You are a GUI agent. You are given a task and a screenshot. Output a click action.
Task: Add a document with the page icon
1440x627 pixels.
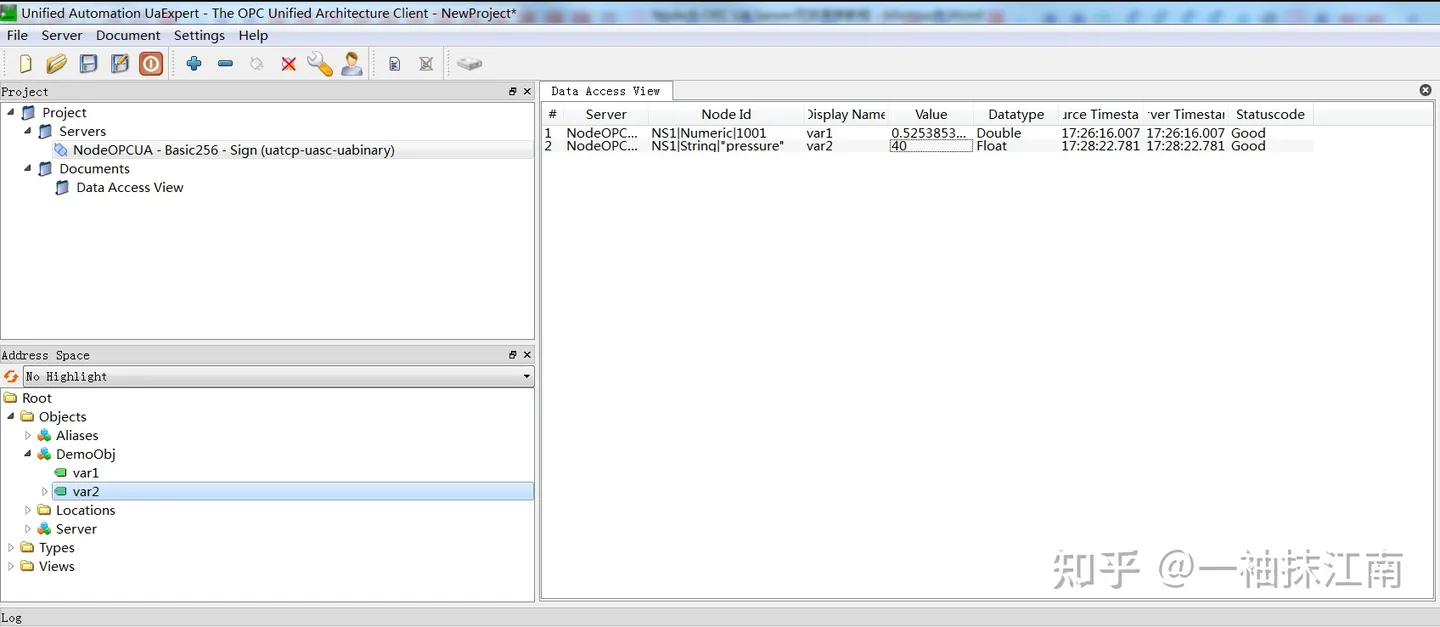pyautogui.click(x=395, y=64)
